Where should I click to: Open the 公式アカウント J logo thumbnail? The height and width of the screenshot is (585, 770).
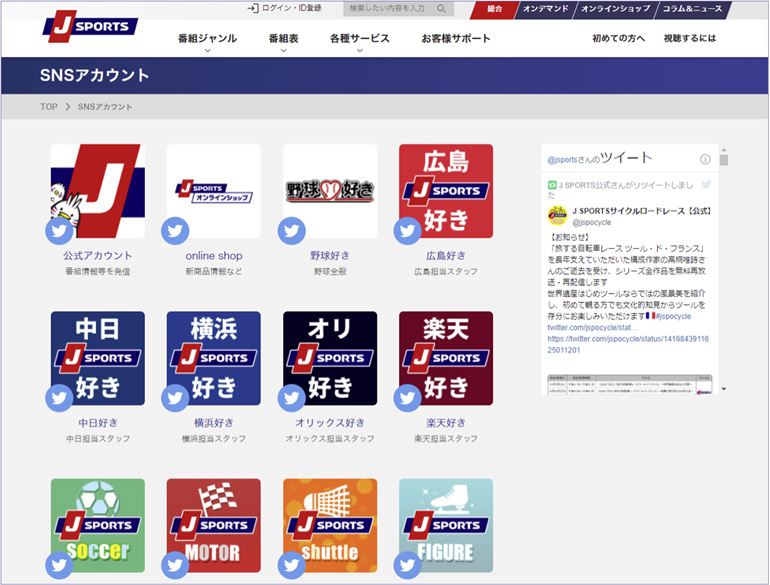pyautogui.click(x=98, y=191)
